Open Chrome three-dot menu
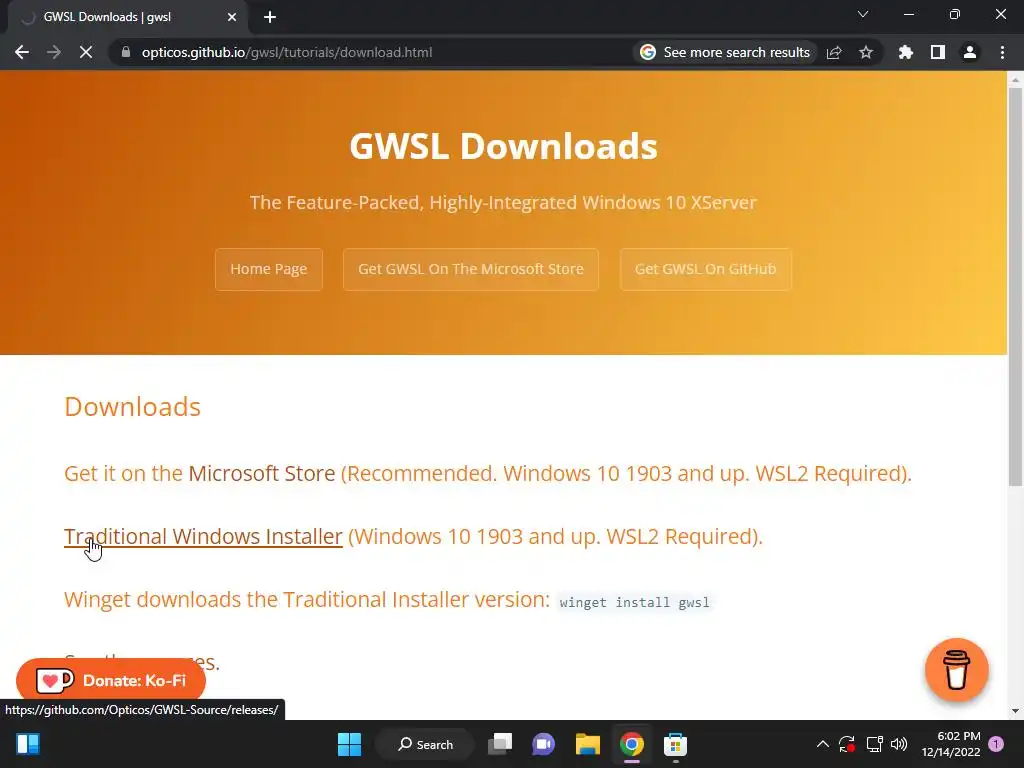 coord(1002,52)
